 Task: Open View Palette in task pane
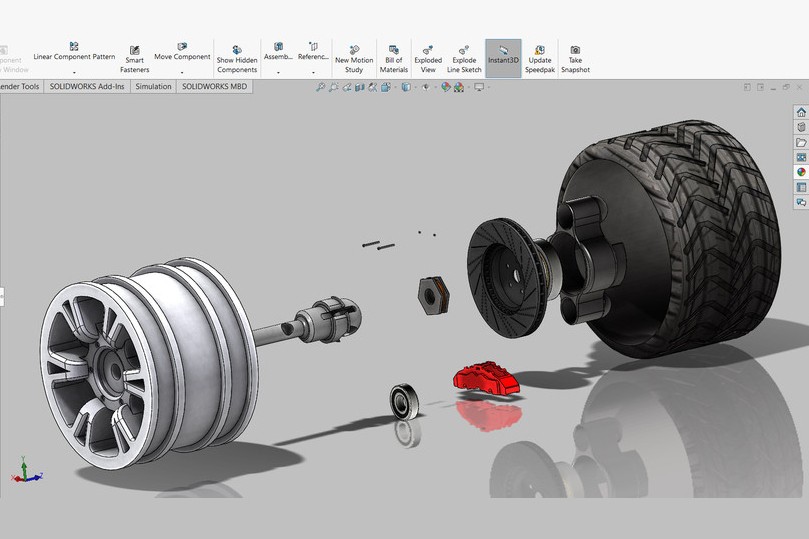pyautogui.click(x=801, y=157)
